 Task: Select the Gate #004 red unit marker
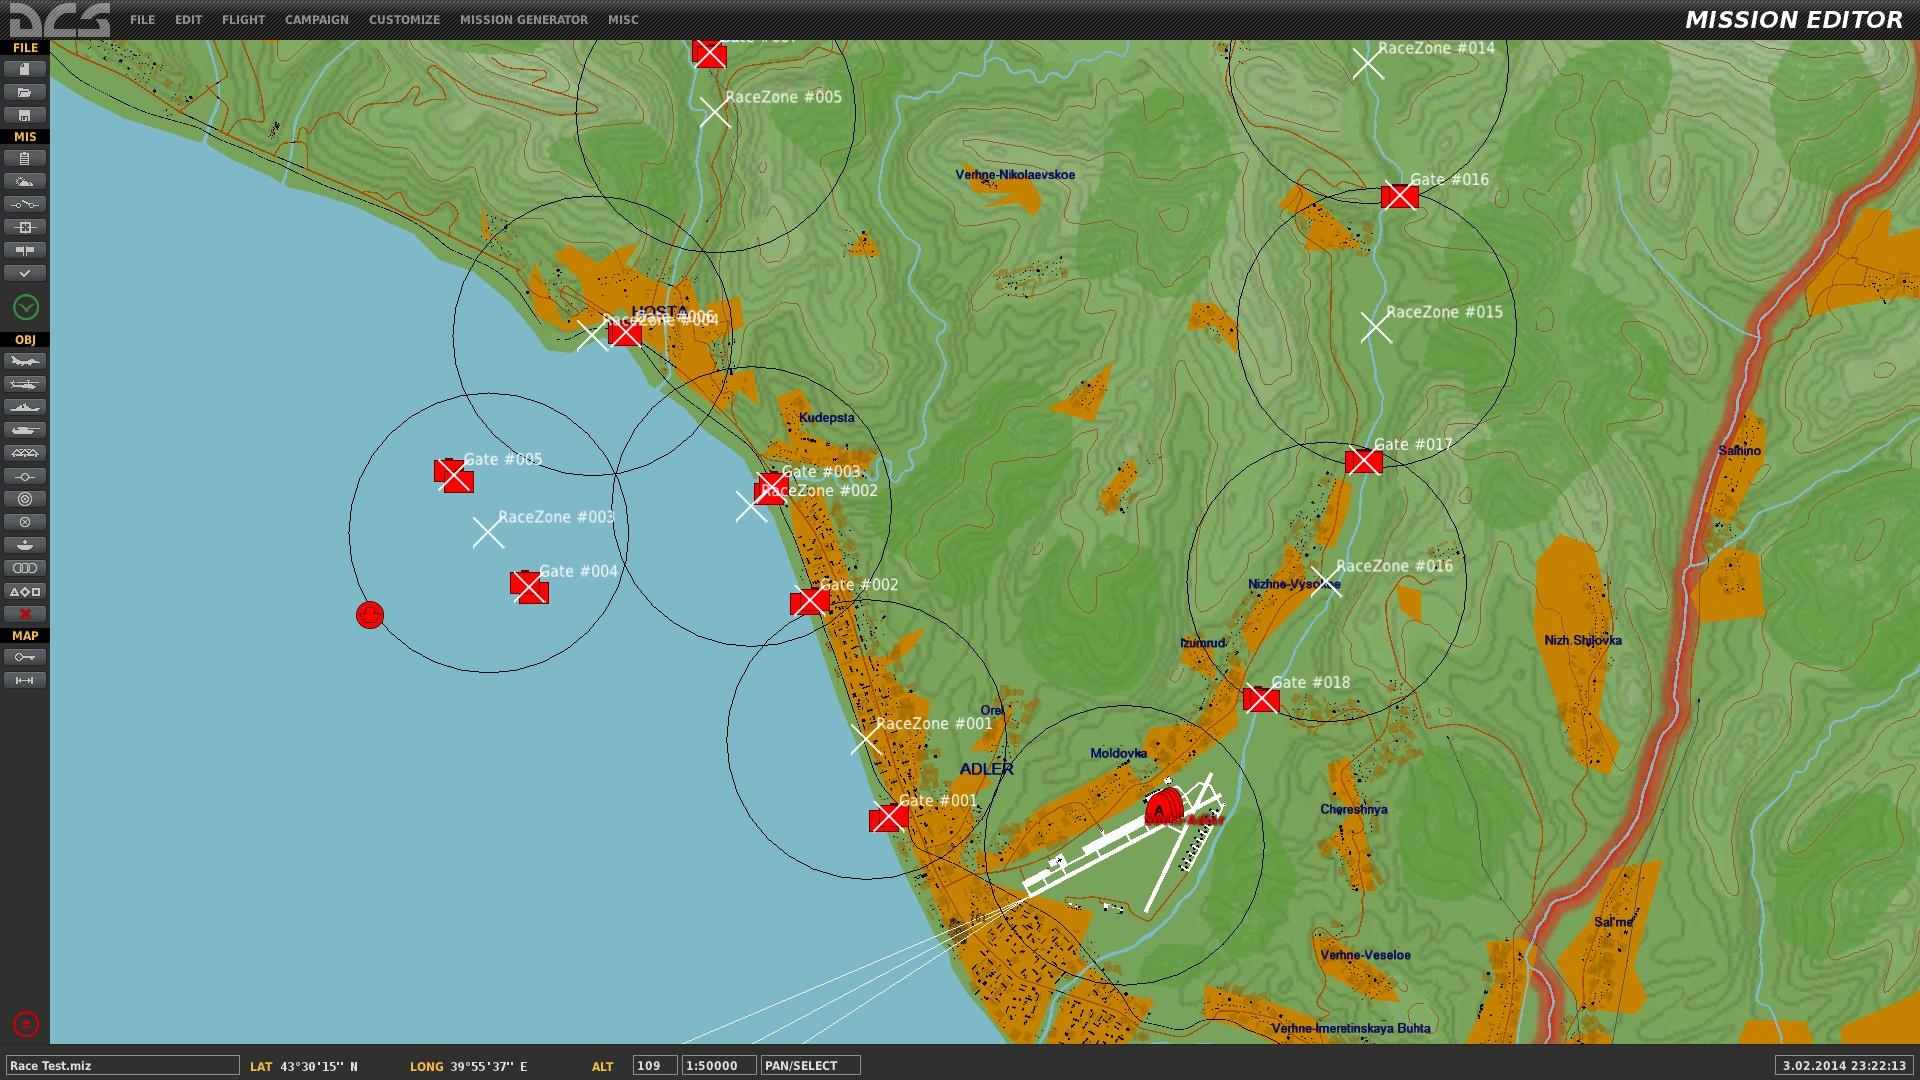(x=529, y=587)
